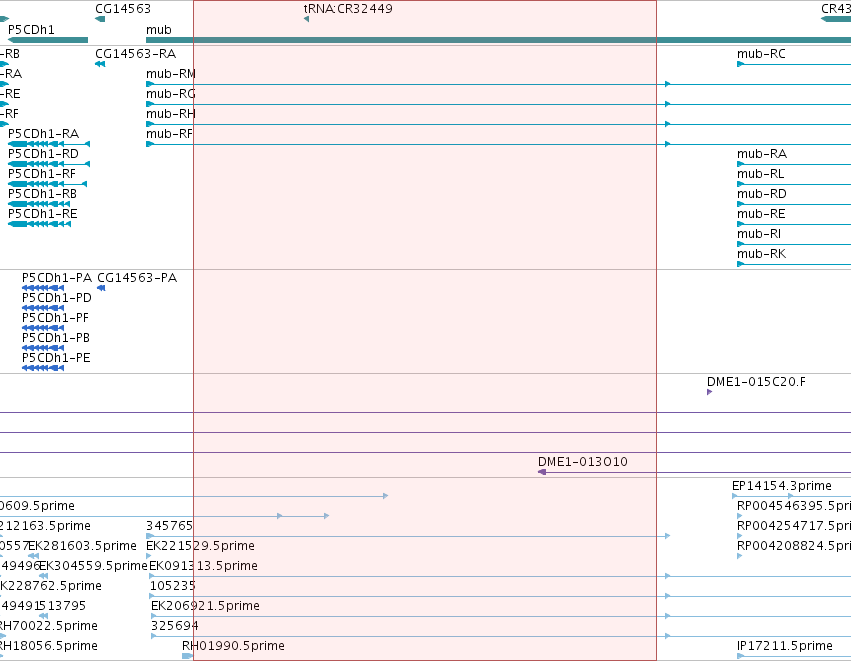Select the small tRNA:CR32449 arrow glyph
This screenshot has width=851, height=661.
[306, 20]
